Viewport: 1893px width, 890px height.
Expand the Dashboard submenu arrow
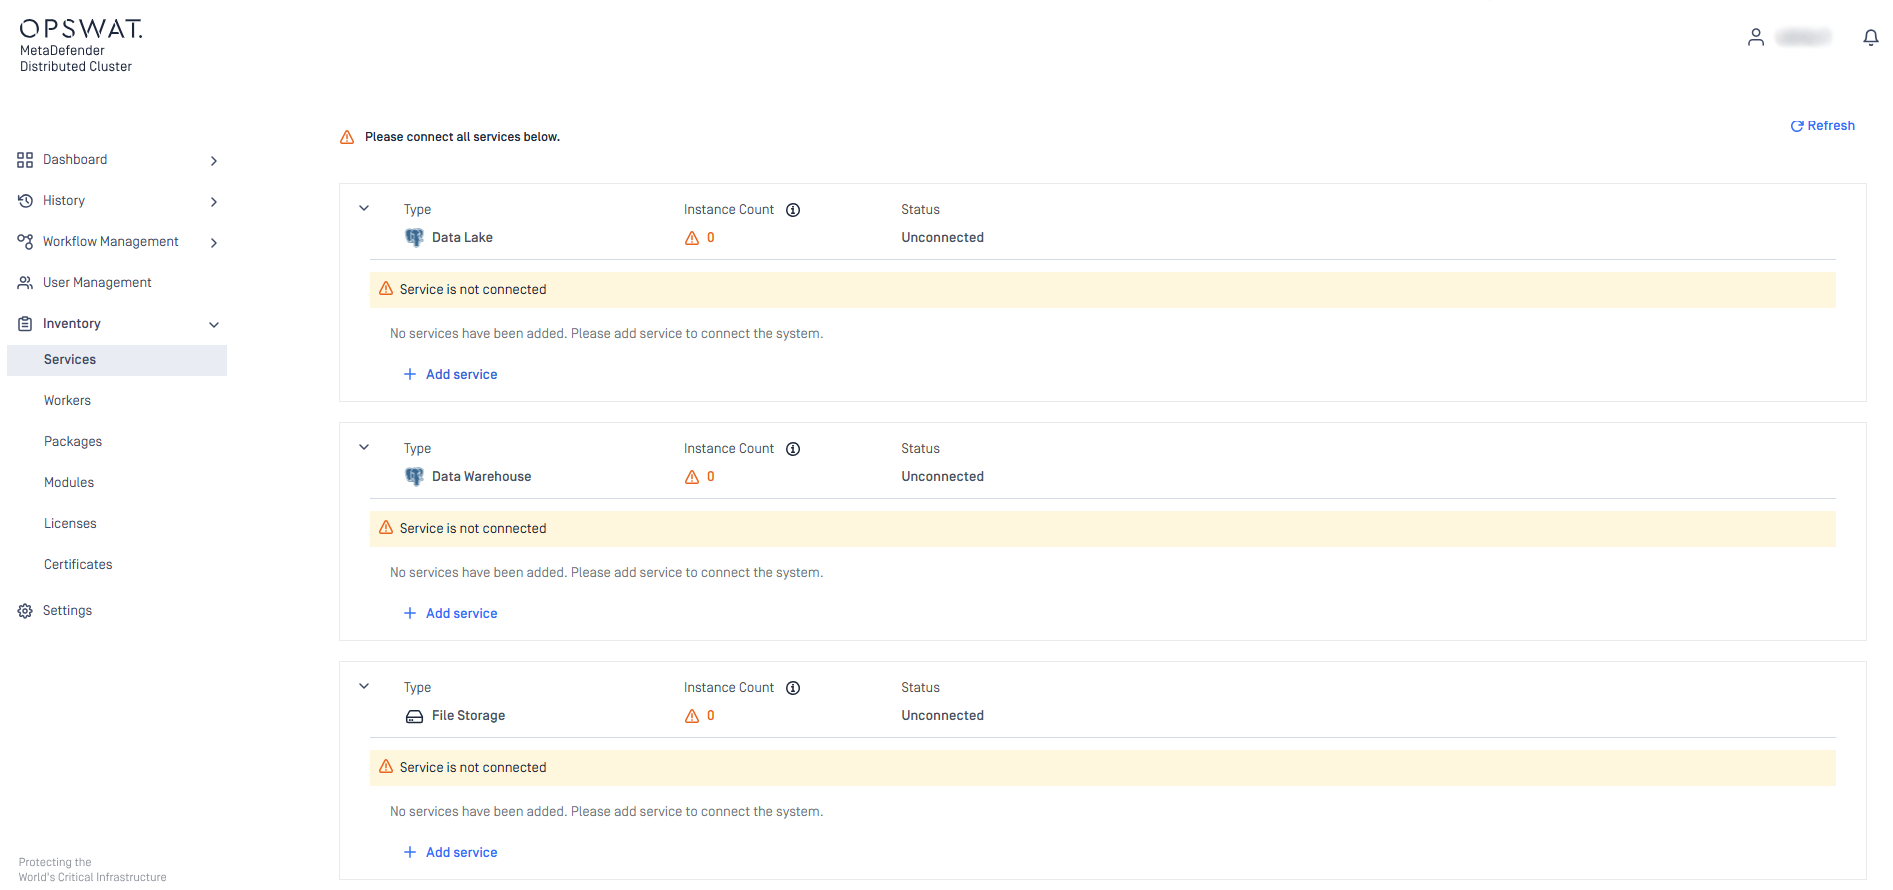coord(214,161)
